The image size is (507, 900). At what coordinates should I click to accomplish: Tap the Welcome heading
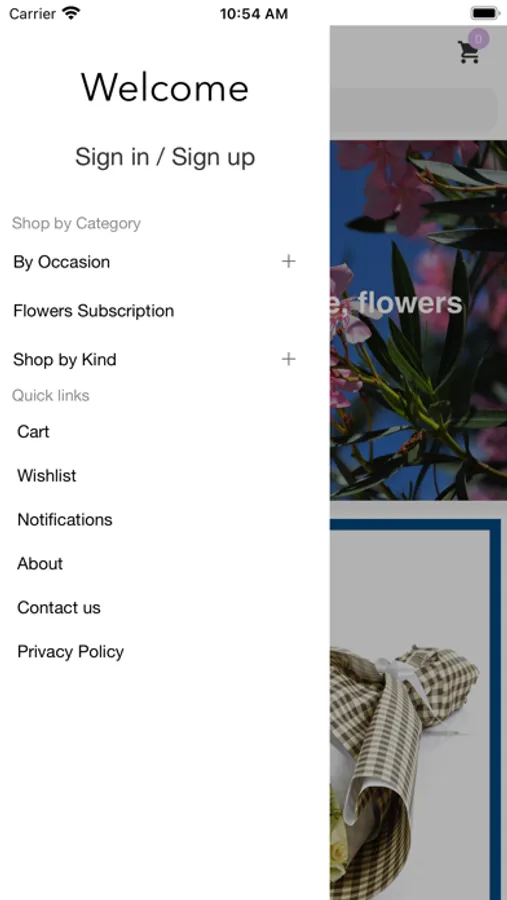165,88
